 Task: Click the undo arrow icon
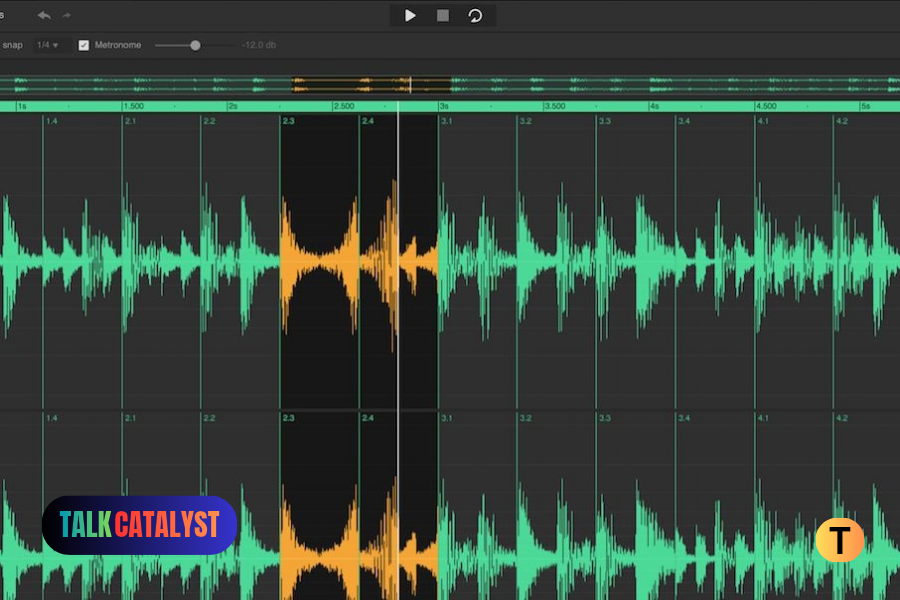point(44,15)
